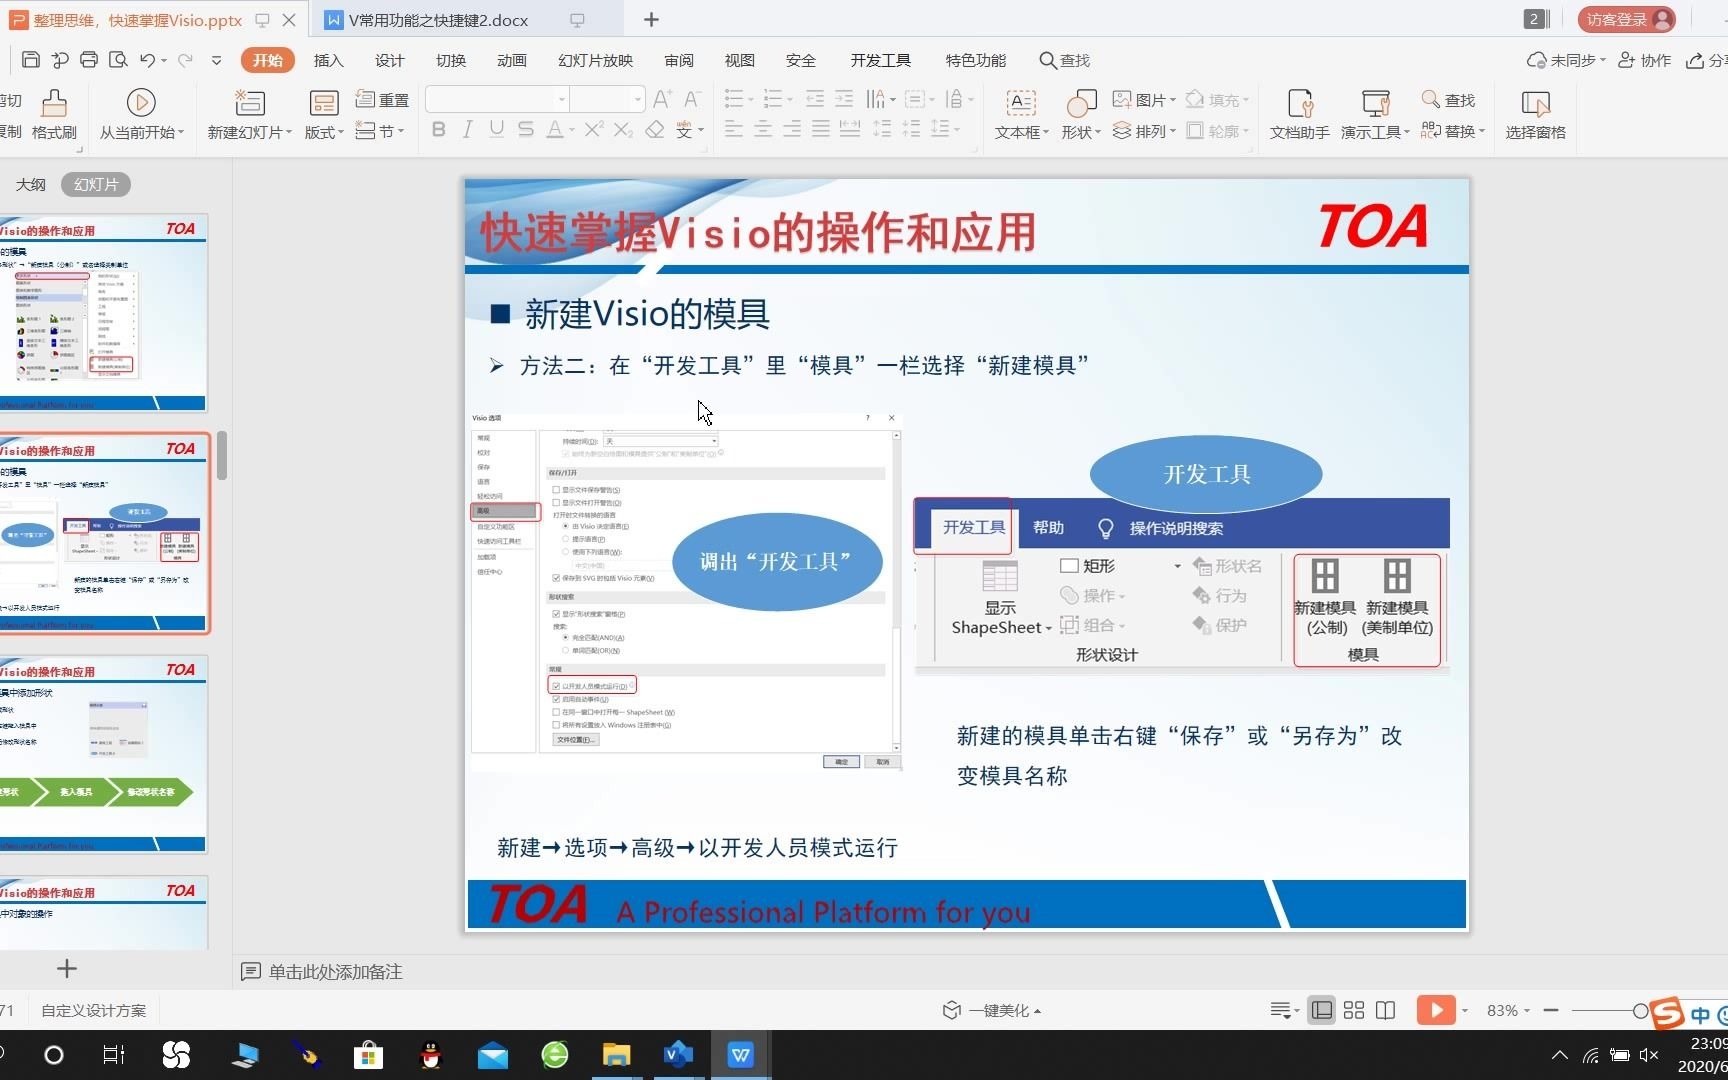Open Not Synced (未同步) dropdown

click(1566, 60)
